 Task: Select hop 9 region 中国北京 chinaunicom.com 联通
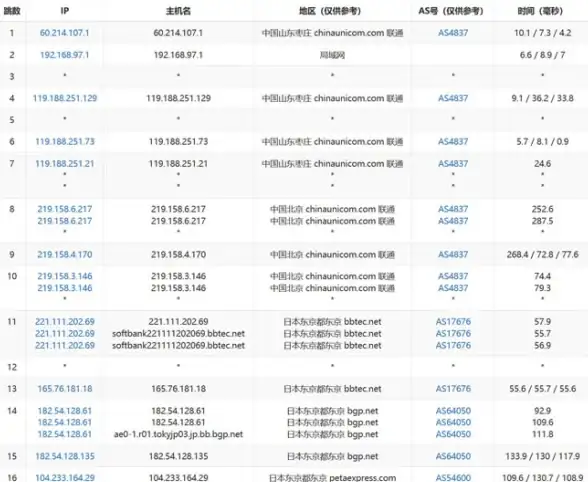point(332,255)
